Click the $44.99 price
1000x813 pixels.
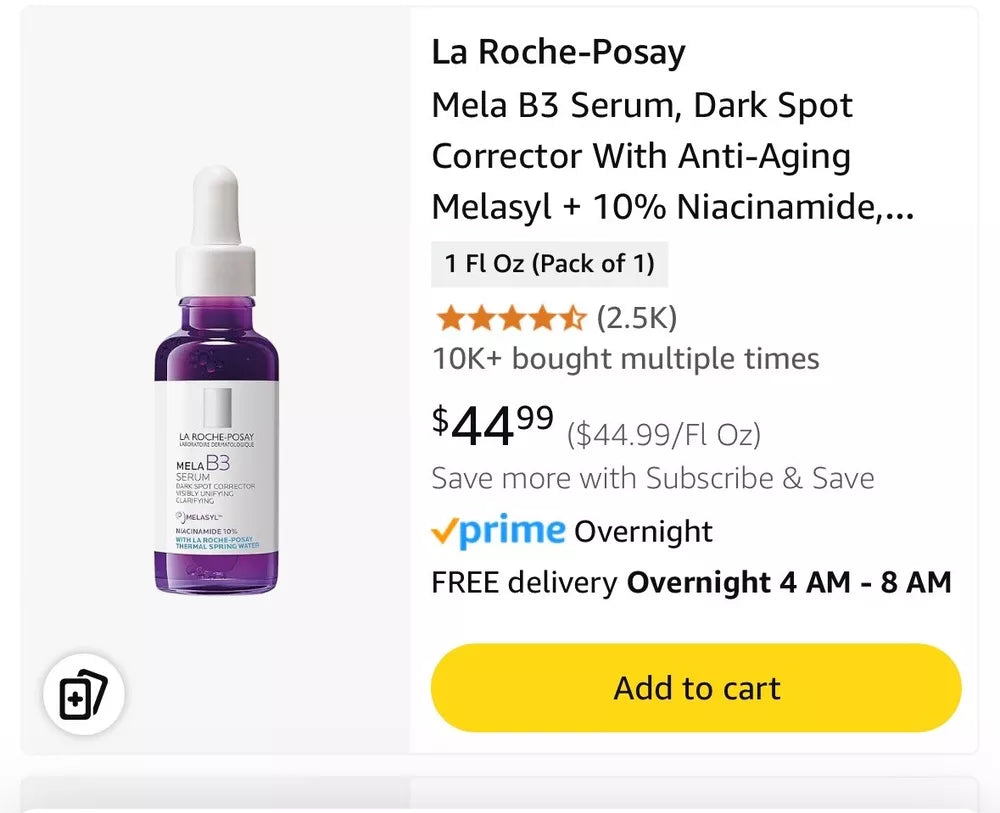click(x=493, y=426)
